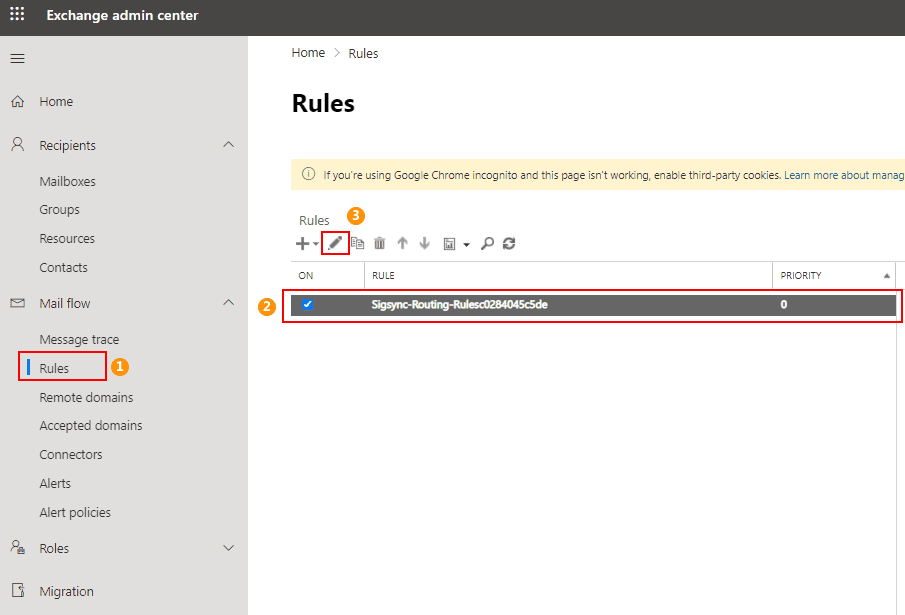Click the pencil edit rule icon
Viewport: 905px width, 615px height.
pyautogui.click(x=336, y=243)
